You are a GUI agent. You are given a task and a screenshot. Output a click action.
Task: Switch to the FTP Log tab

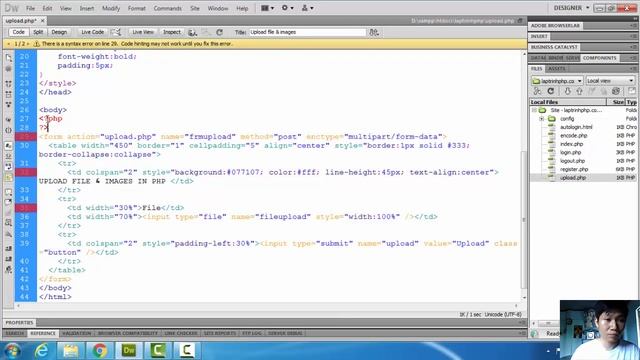251,333
